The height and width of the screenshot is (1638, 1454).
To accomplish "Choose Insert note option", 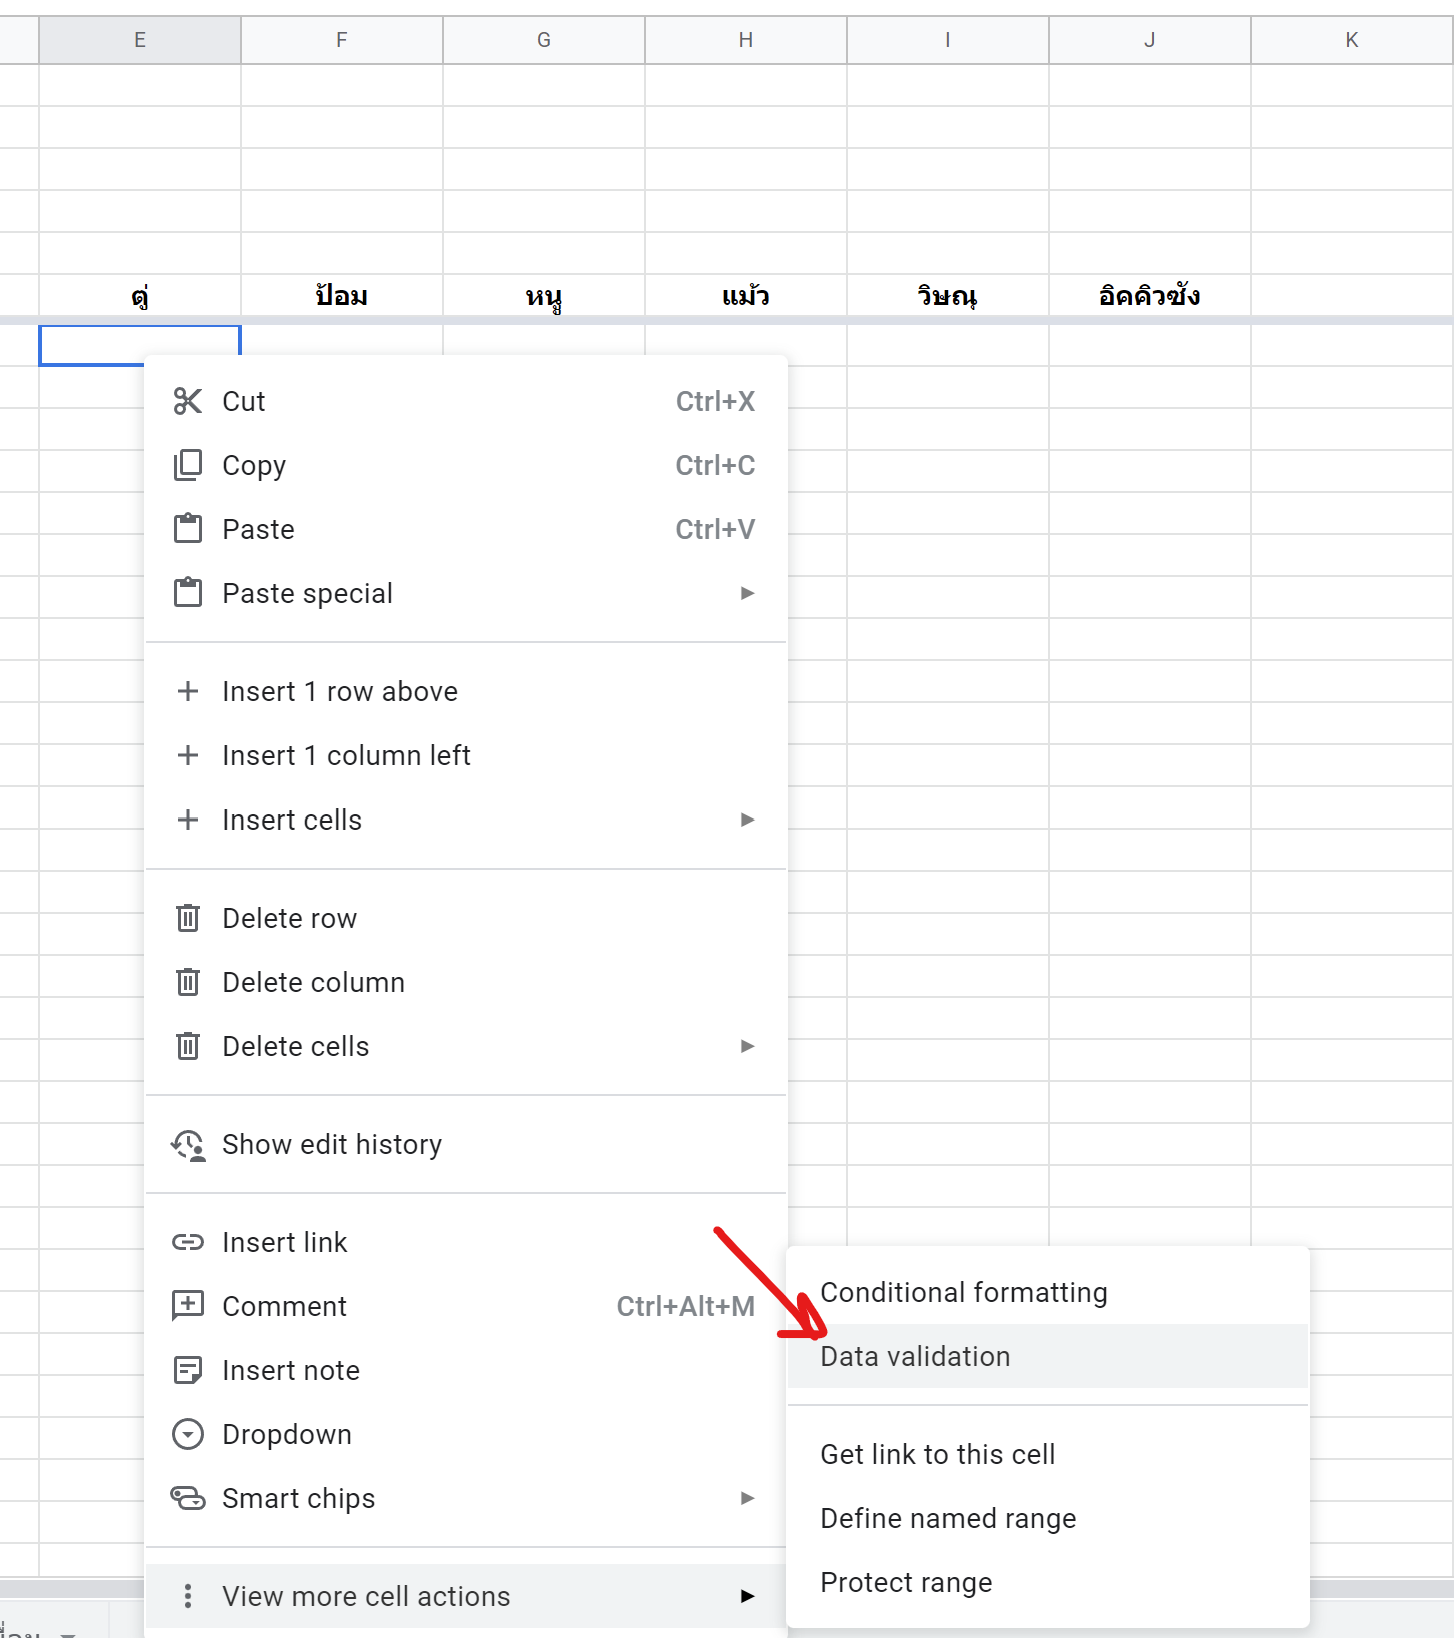I will pyautogui.click(x=466, y=1370).
